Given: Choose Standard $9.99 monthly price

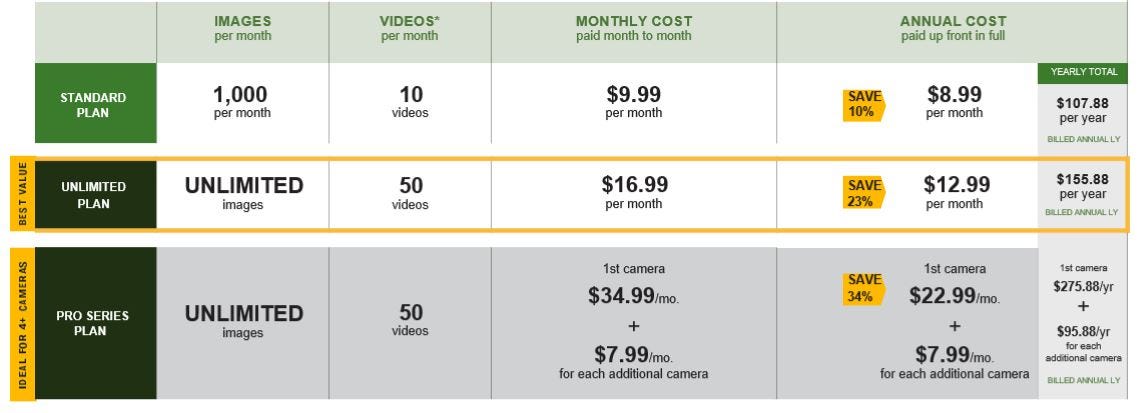Looking at the screenshot, I should click(633, 96).
